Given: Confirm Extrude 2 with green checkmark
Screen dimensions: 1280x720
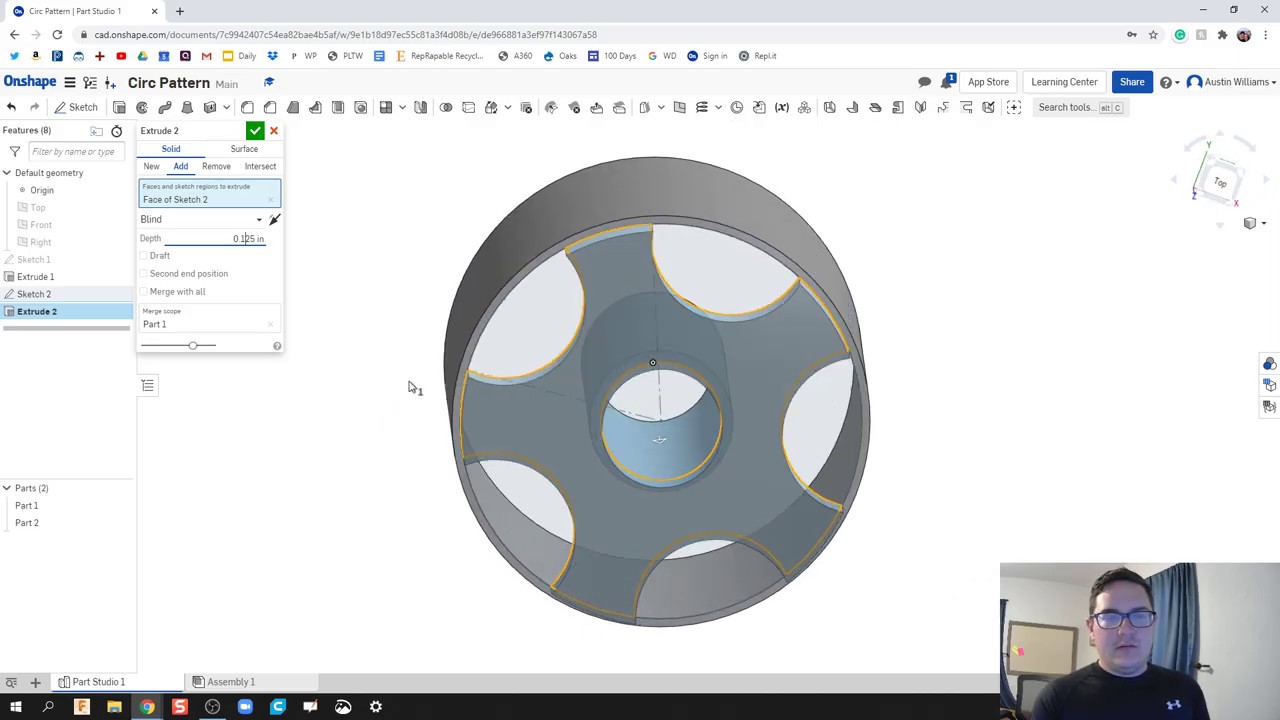Looking at the screenshot, I should pos(255,131).
